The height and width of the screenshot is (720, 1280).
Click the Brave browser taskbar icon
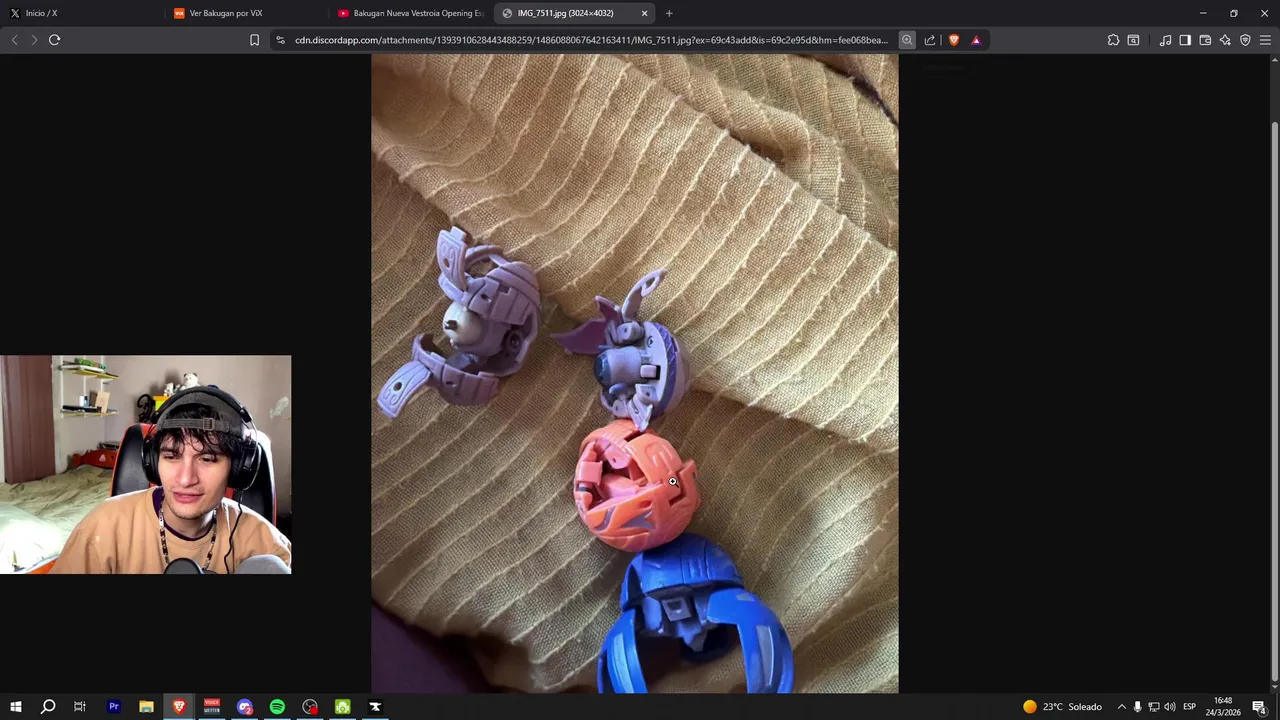tap(179, 706)
